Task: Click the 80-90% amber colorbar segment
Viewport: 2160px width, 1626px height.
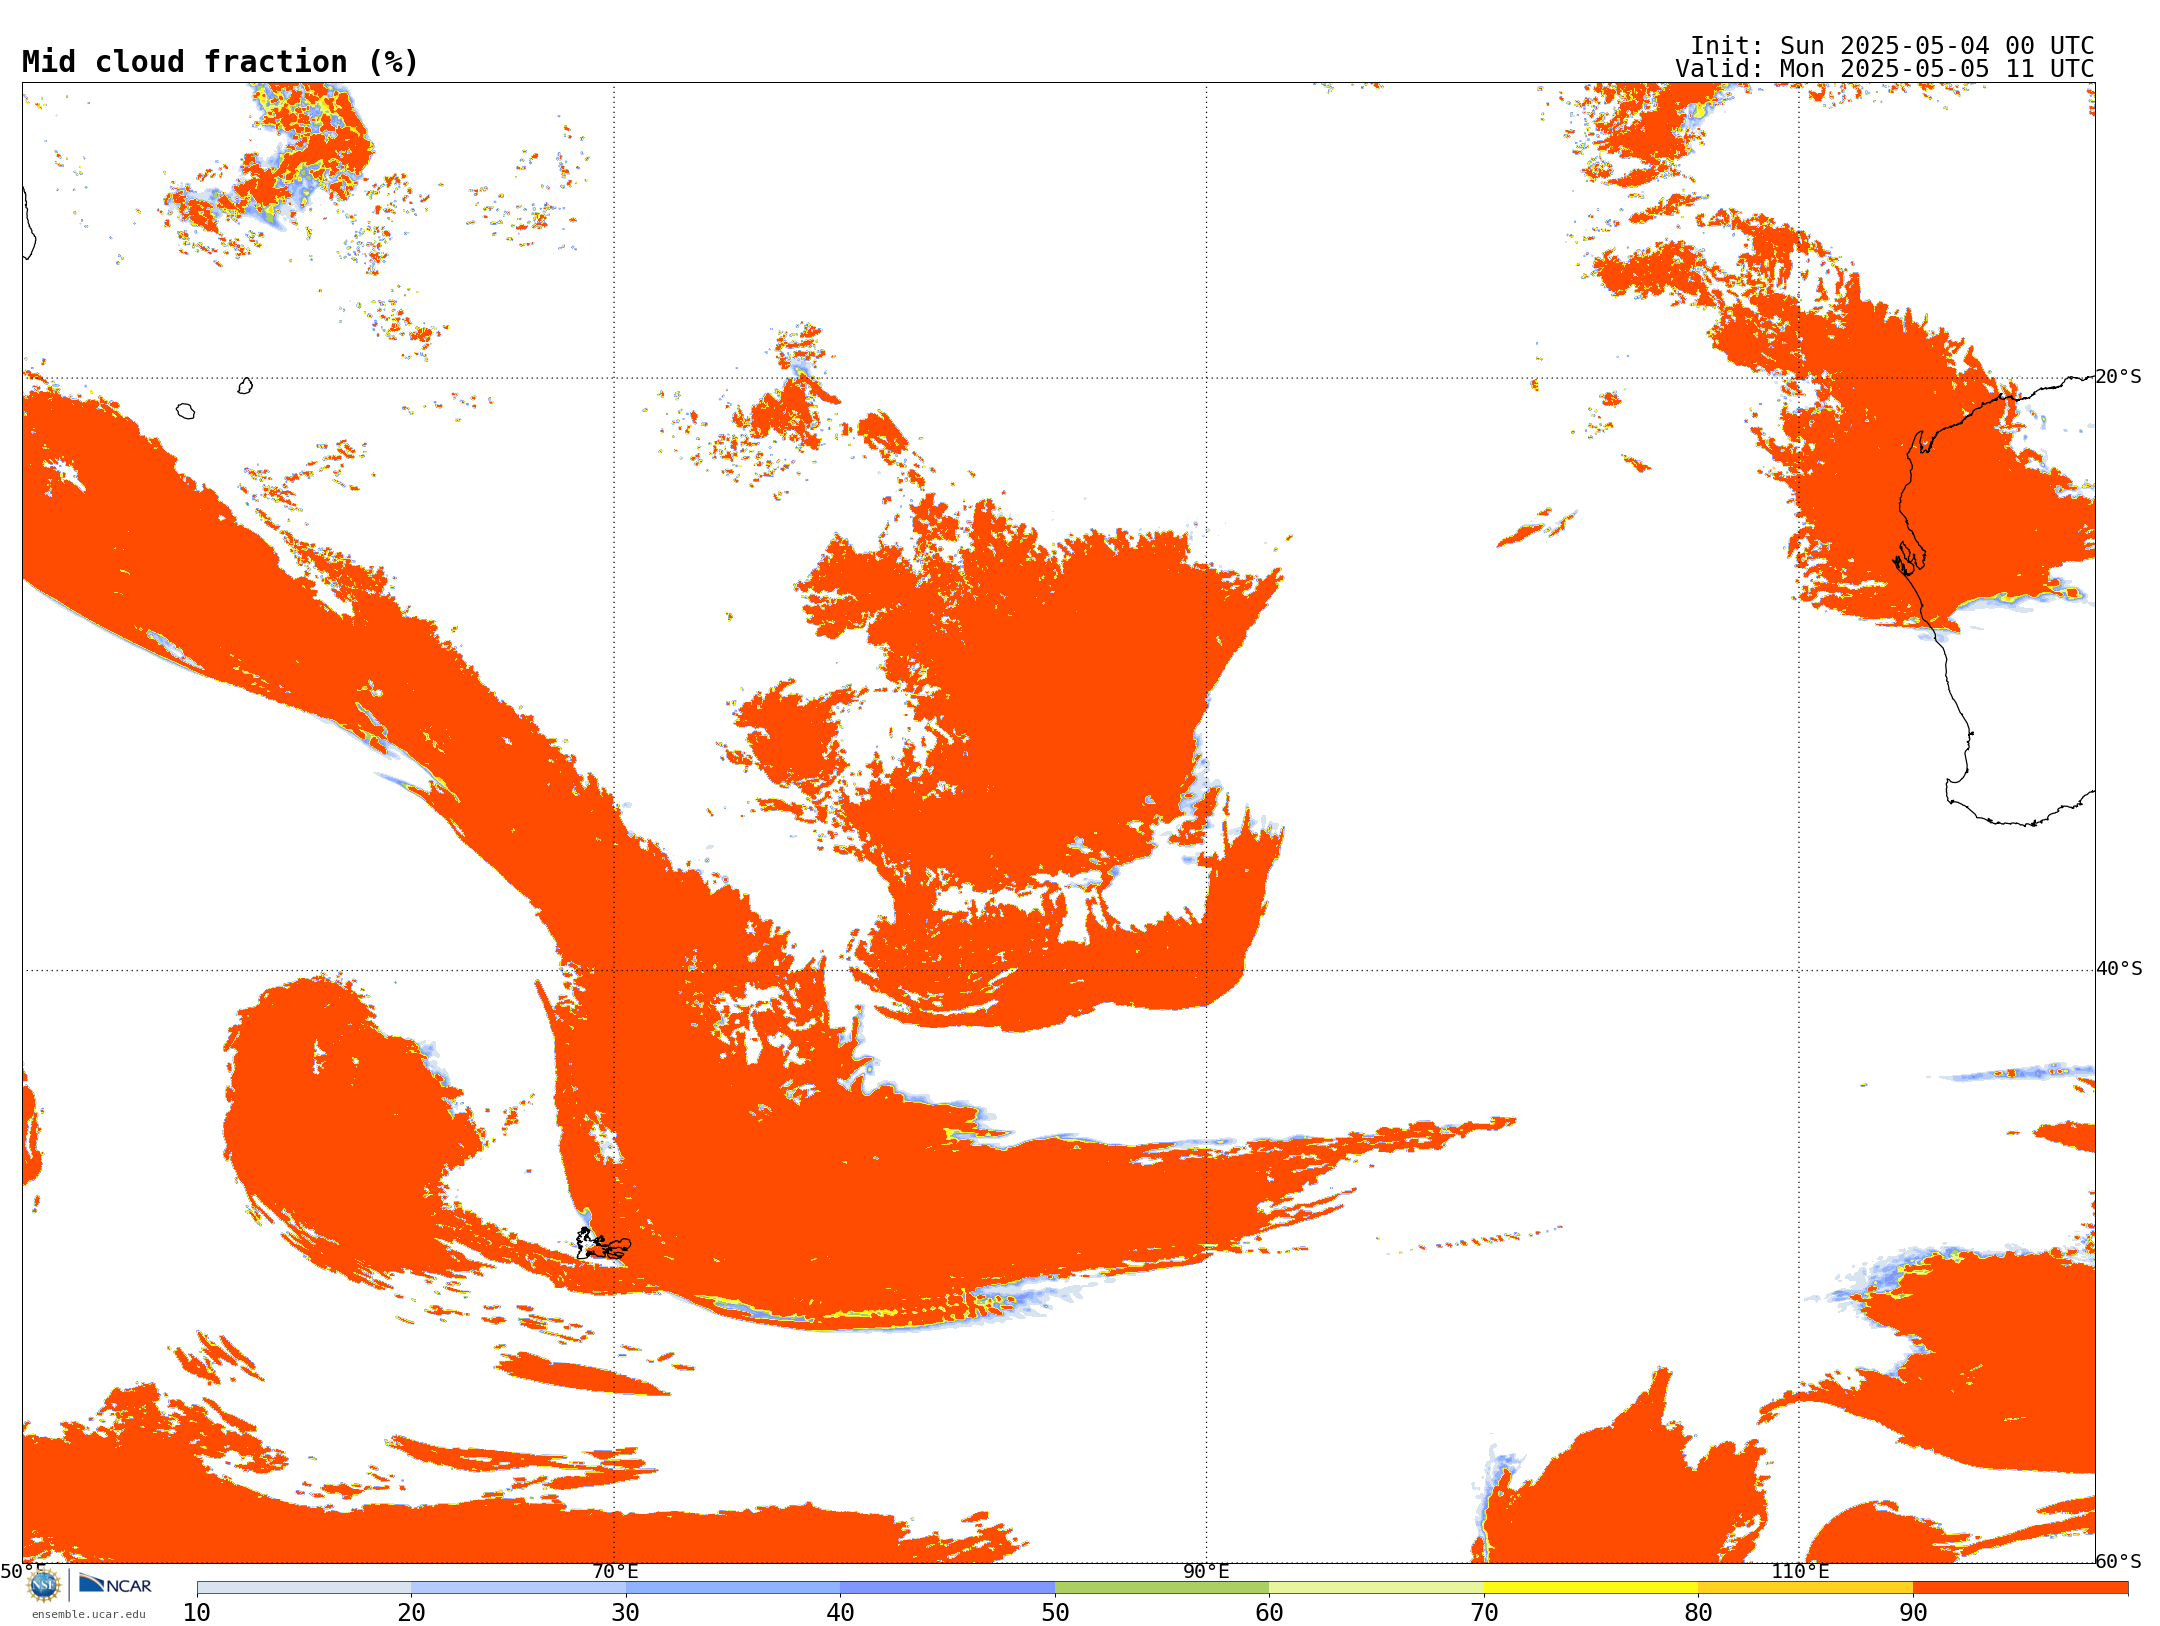Action: click(1805, 1588)
